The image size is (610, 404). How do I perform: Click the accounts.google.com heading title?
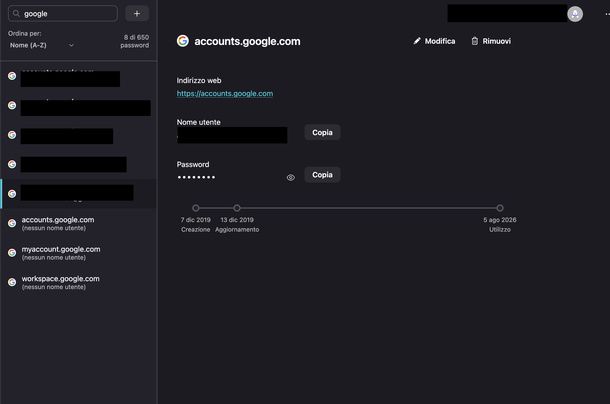tap(247, 41)
